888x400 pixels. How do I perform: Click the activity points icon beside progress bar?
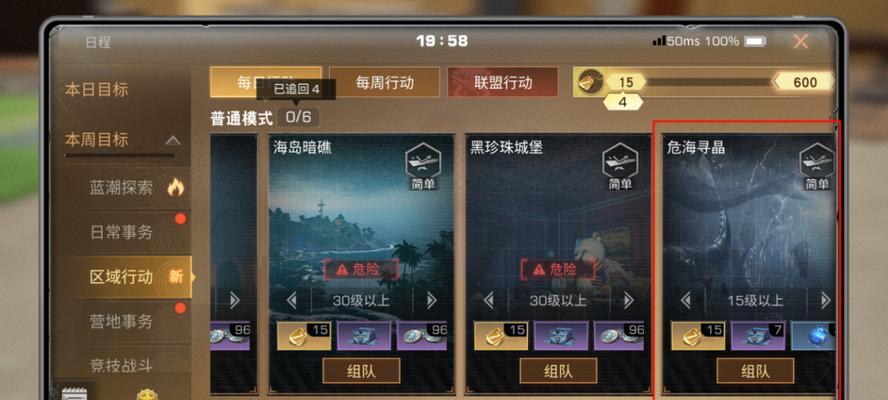[590, 83]
